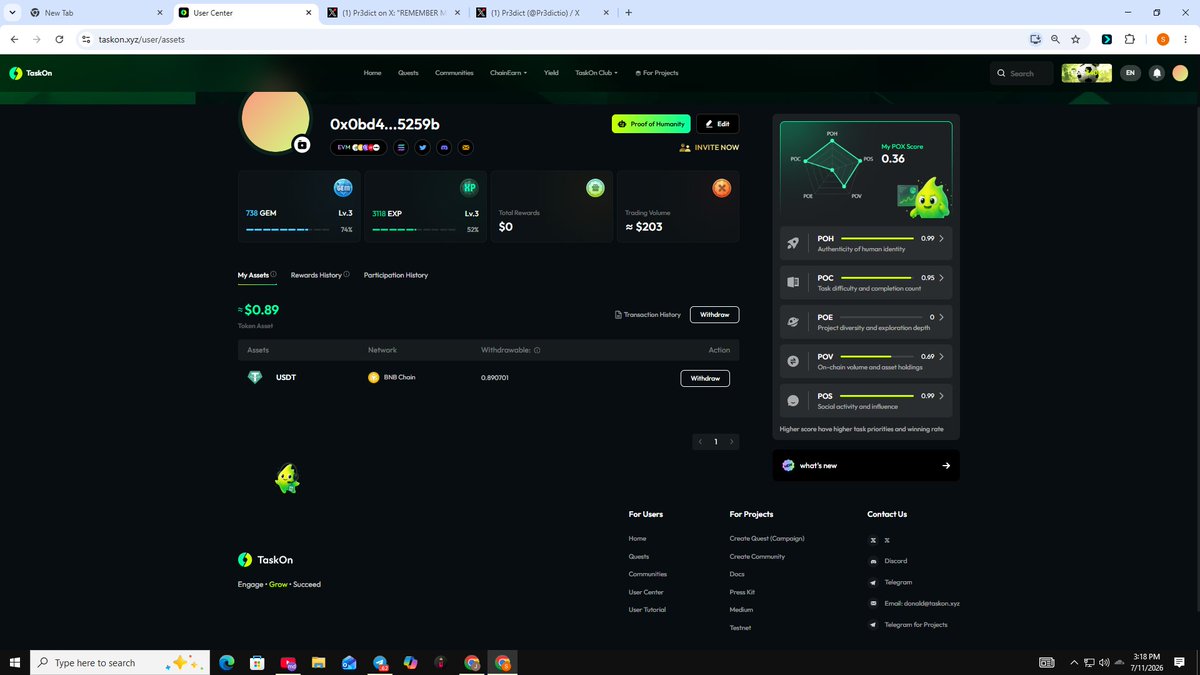The width and height of the screenshot is (1200, 675).
Task: Open the EVM wallet chains badge
Action: [x=359, y=147]
